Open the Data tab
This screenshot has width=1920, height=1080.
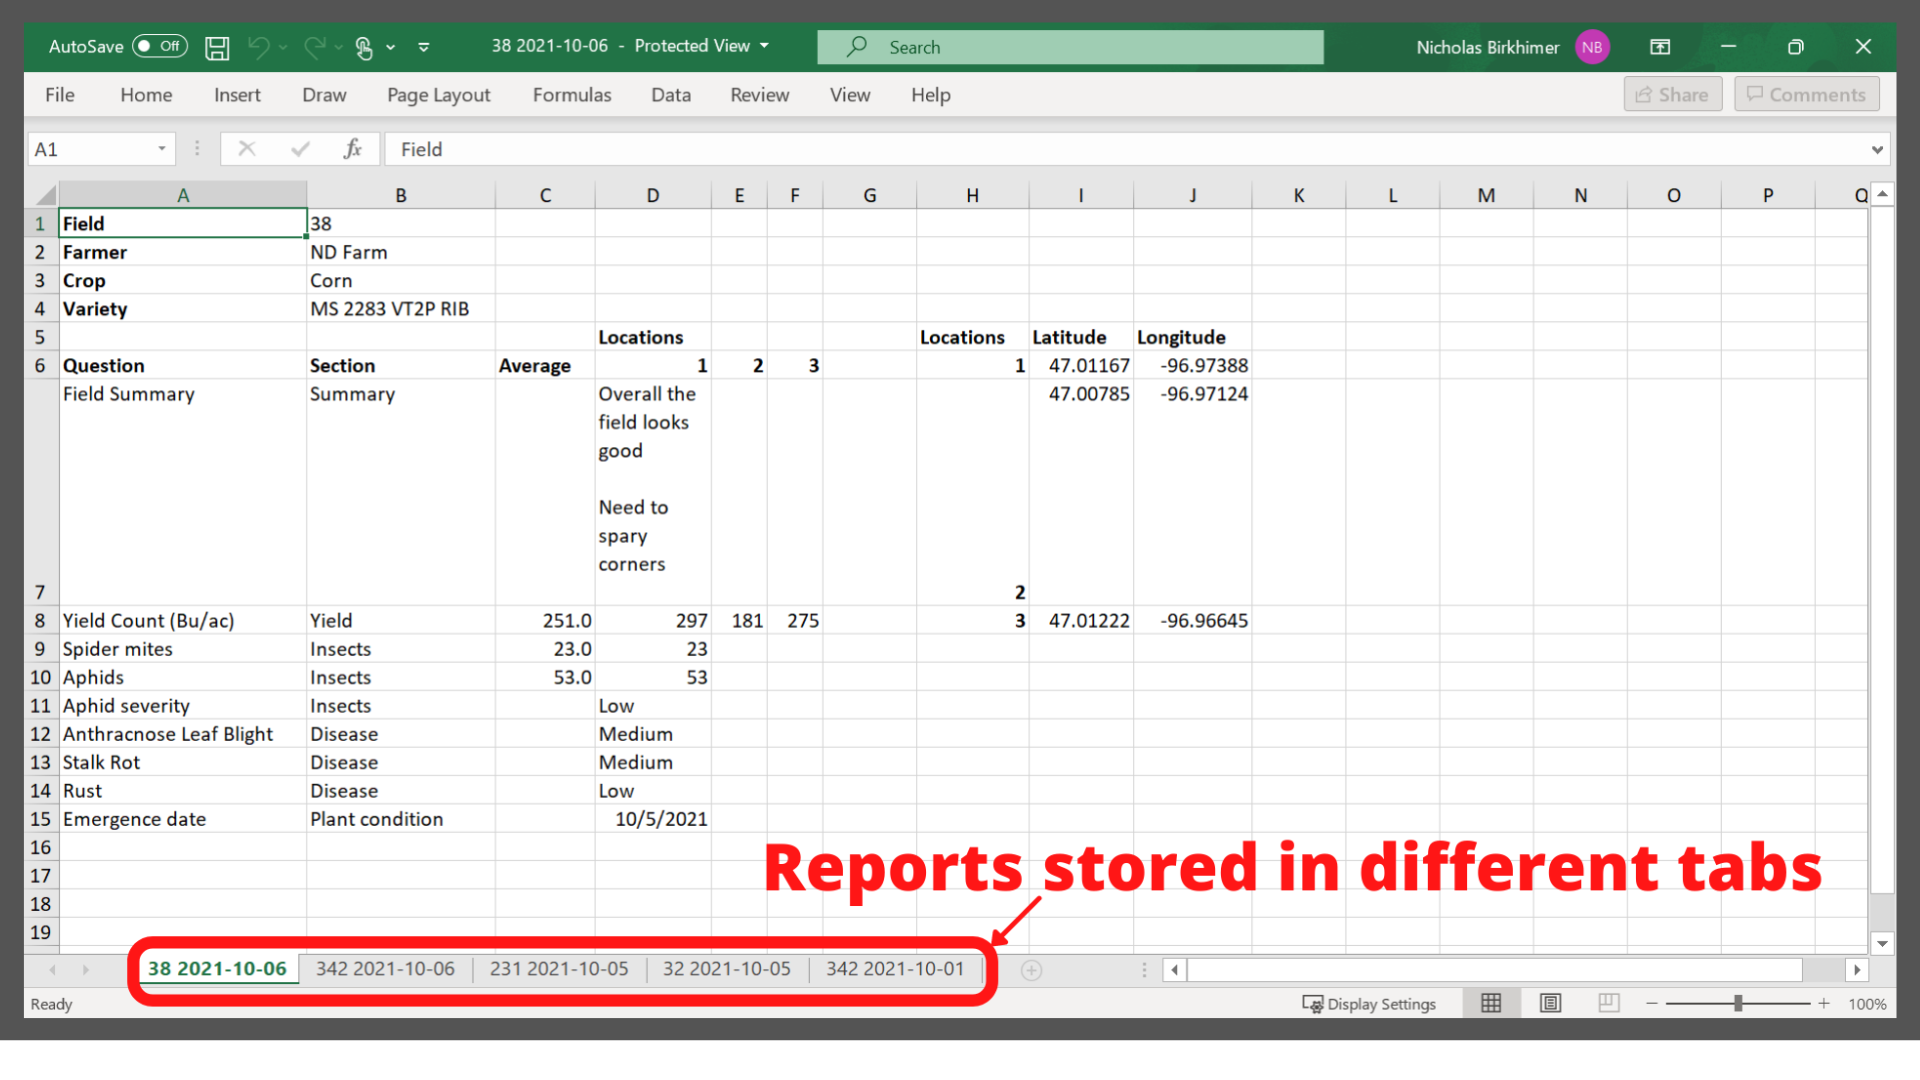pos(671,95)
